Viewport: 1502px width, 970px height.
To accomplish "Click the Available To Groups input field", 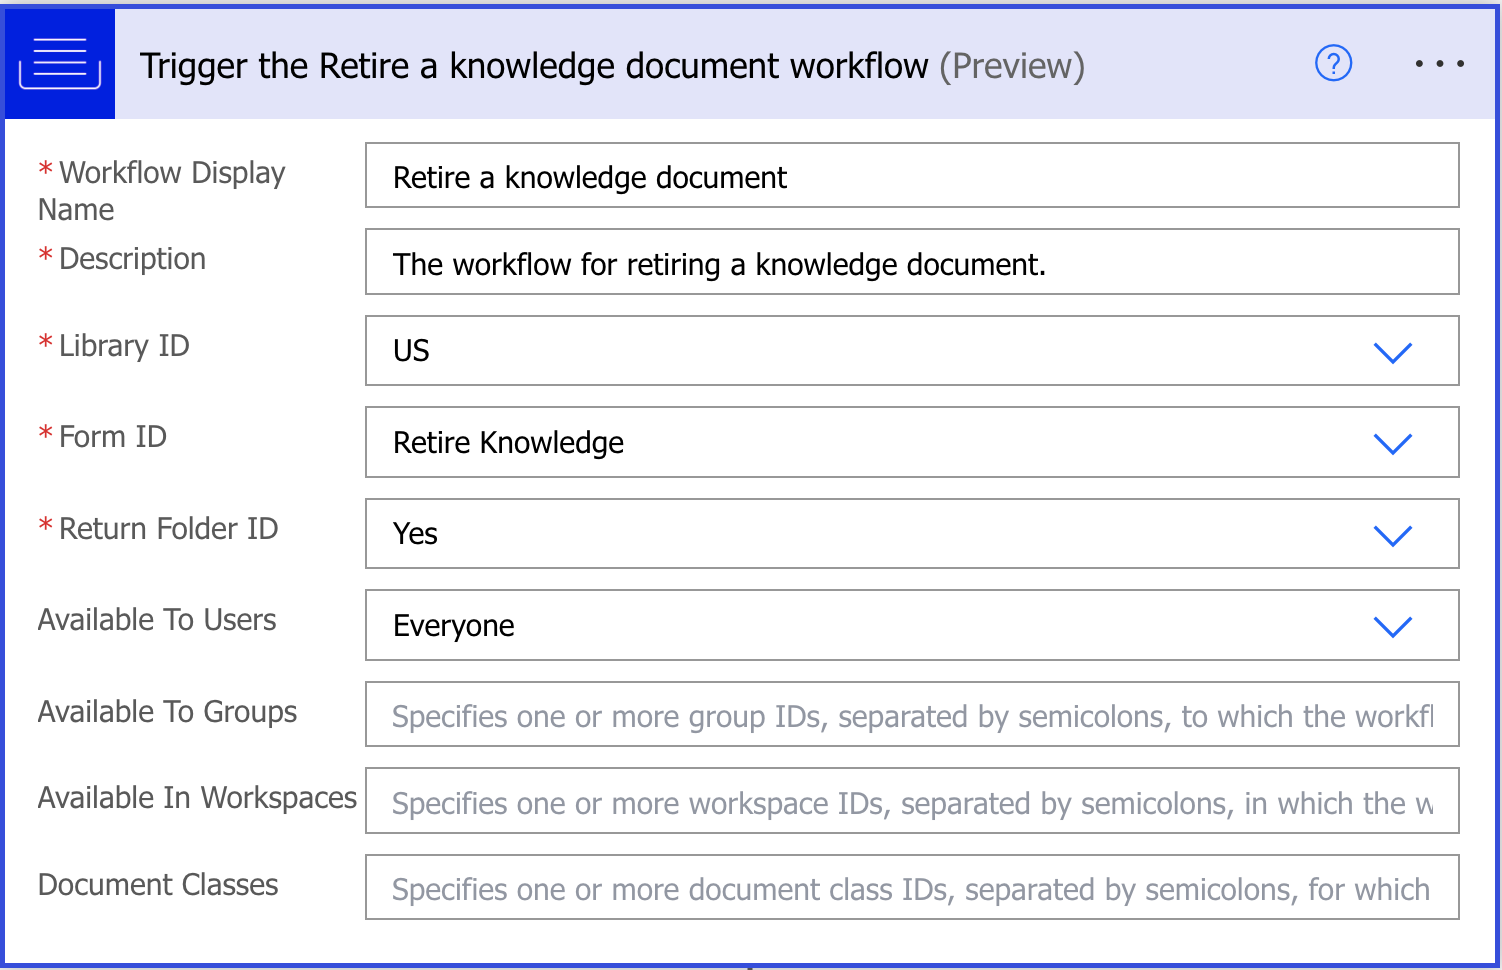I will pyautogui.click(x=911, y=715).
